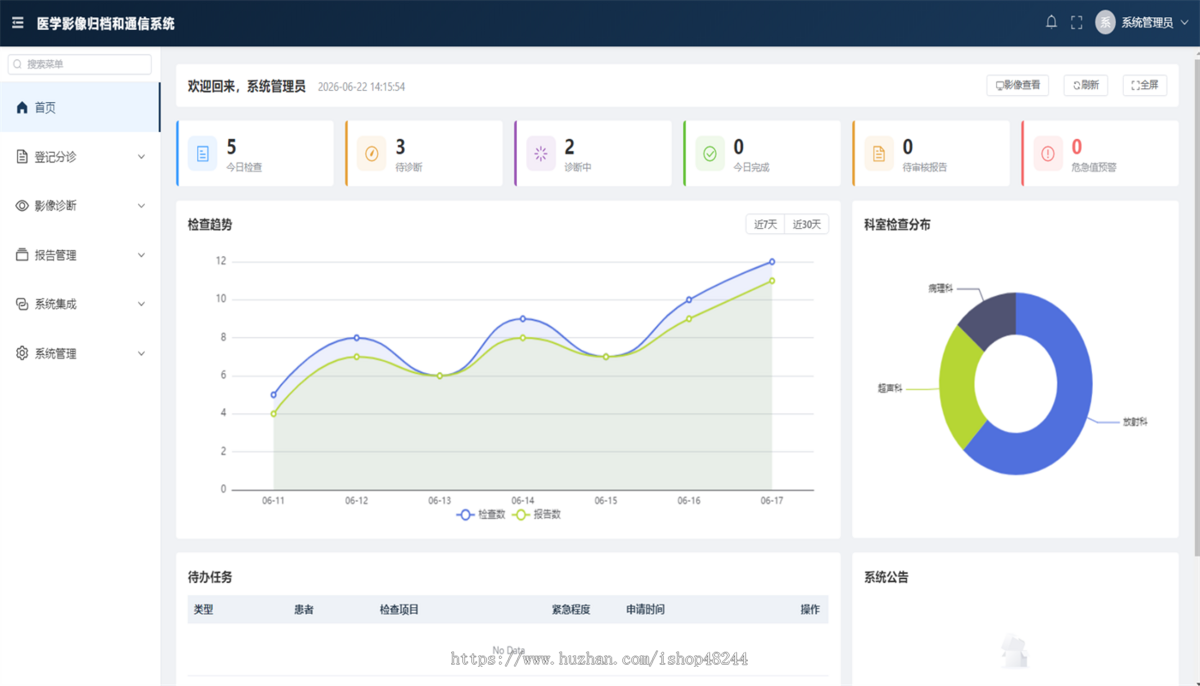Click the folder icon beside 报告管理
1200x686 pixels.
click(22, 255)
